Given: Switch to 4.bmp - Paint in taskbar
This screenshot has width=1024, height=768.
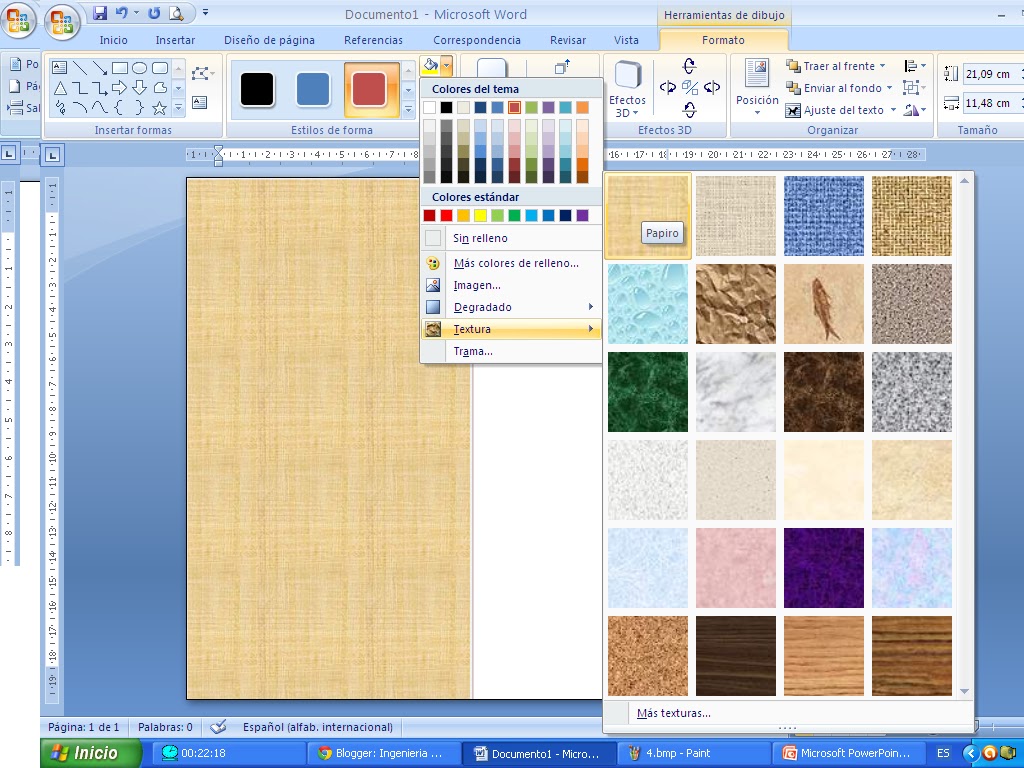Looking at the screenshot, I should point(693,753).
